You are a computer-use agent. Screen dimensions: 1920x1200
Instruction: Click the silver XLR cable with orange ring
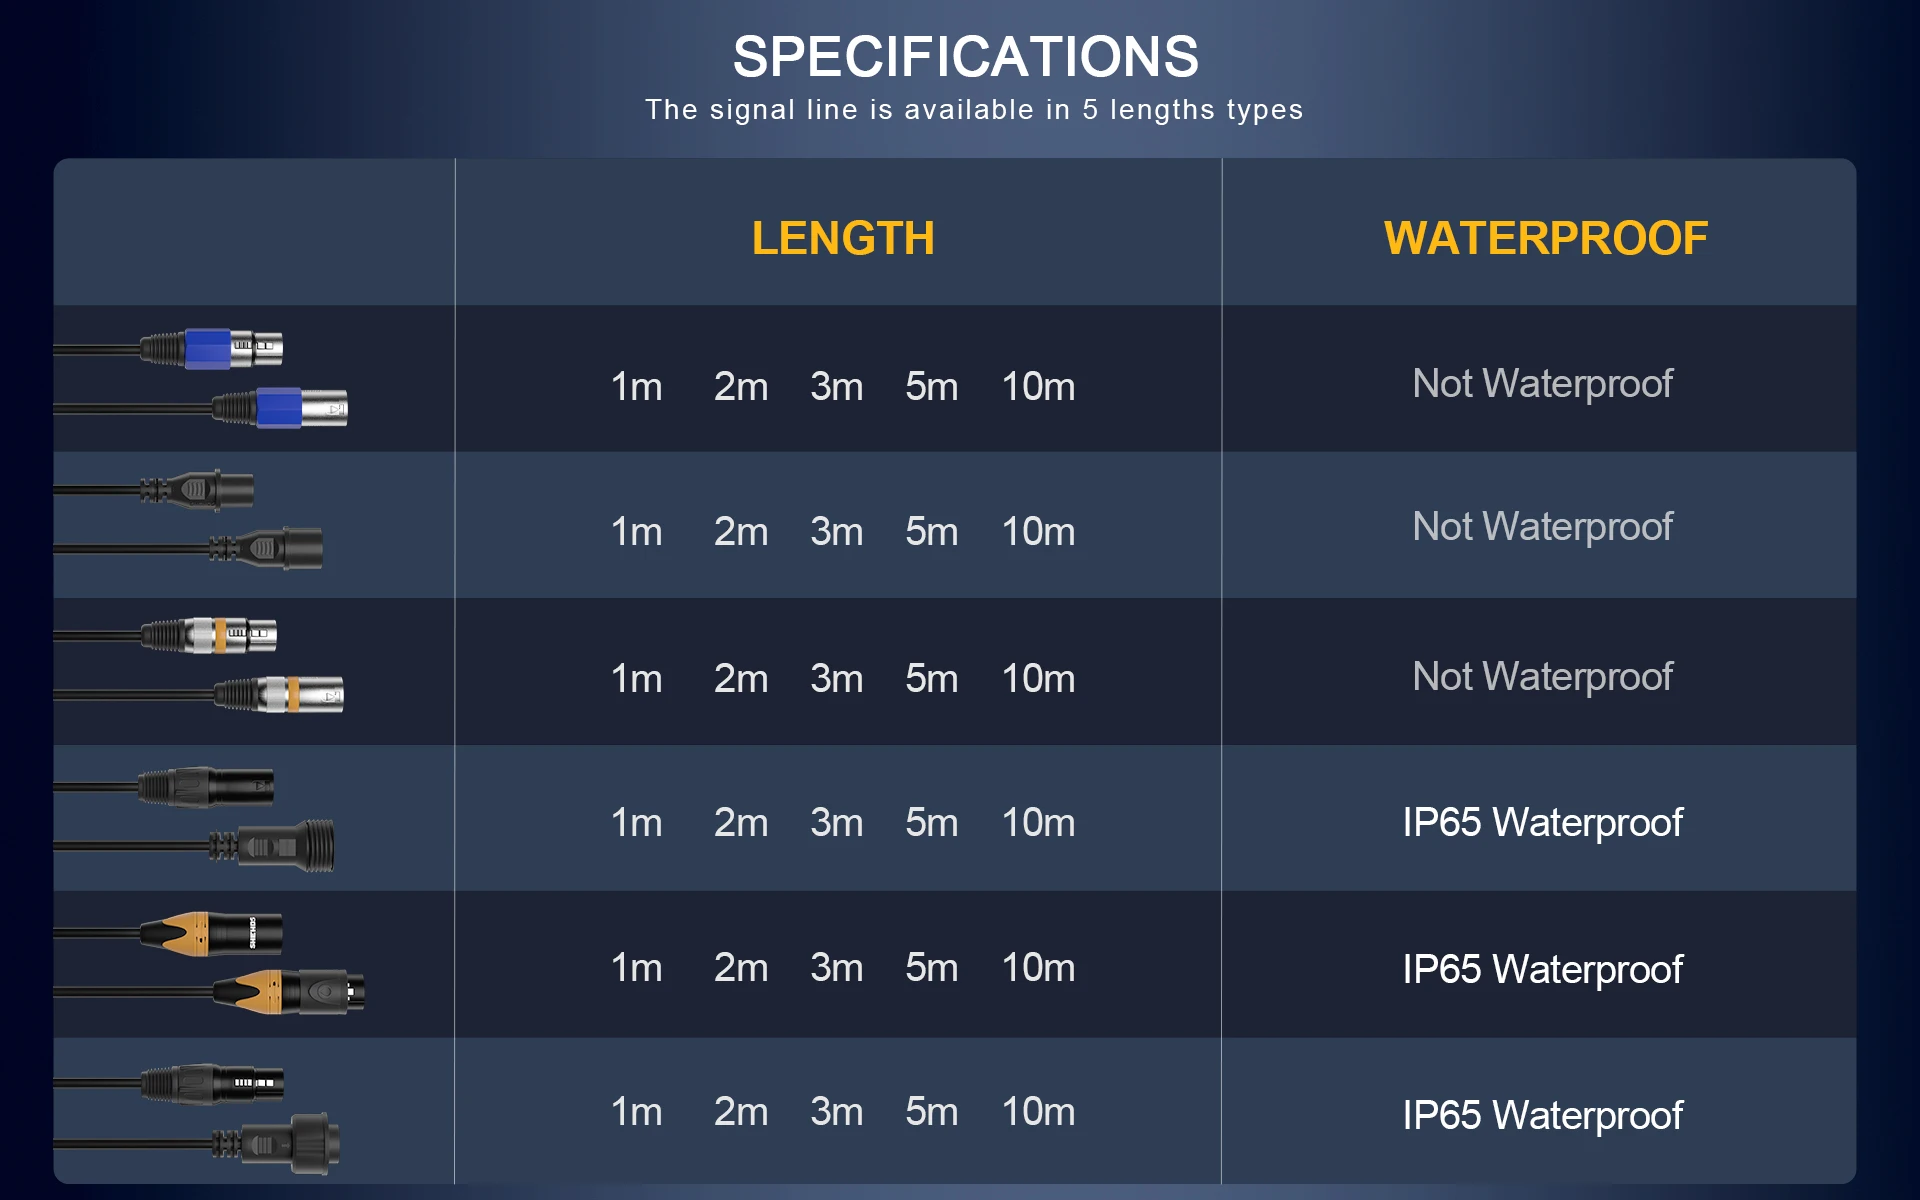coord(199,665)
